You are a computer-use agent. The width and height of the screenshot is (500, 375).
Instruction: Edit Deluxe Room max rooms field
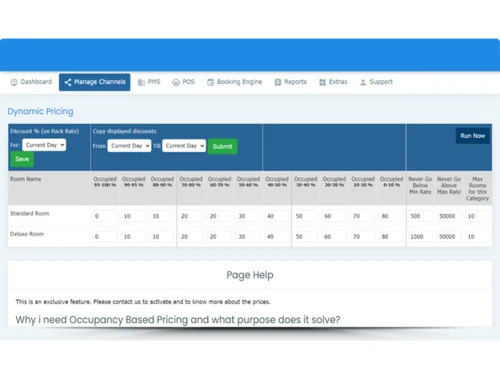478,237
